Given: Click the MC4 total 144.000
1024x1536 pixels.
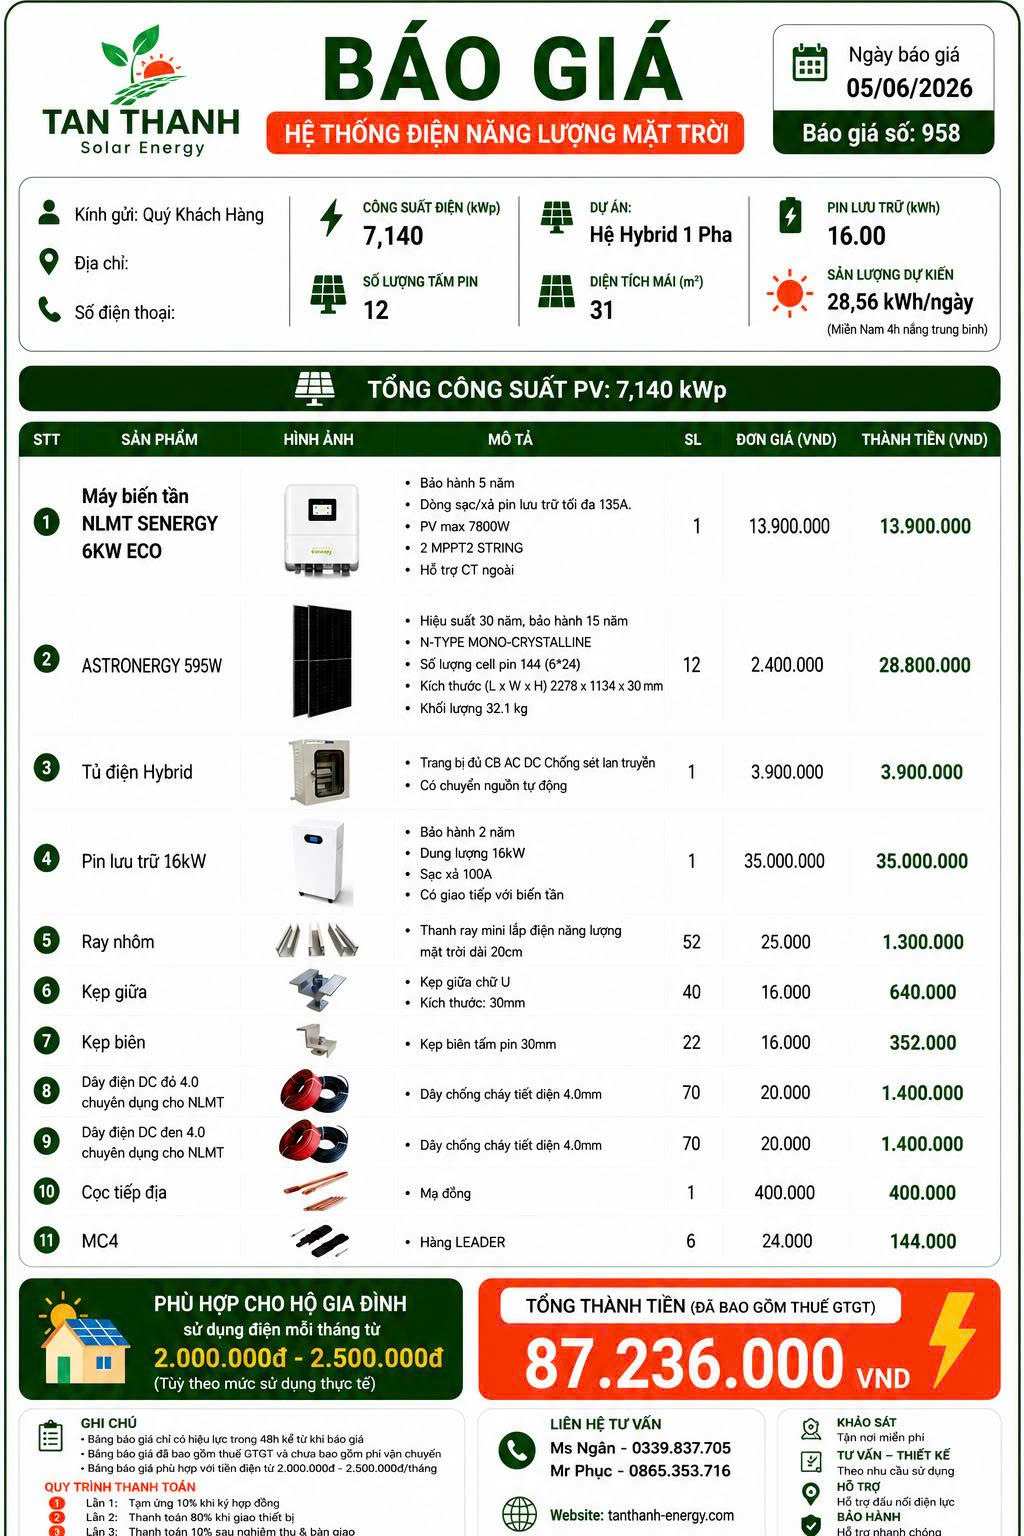Looking at the screenshot, I should [923, 1241].
